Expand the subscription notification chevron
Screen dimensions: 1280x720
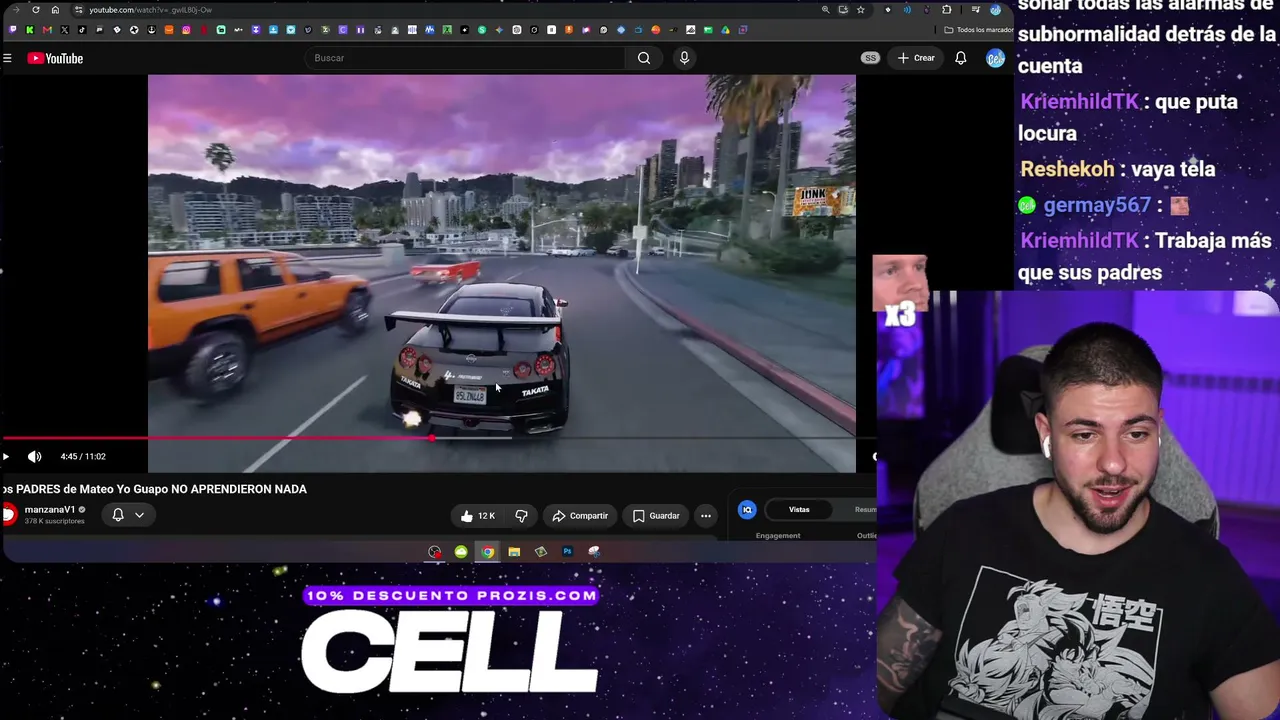coord(139,515)
